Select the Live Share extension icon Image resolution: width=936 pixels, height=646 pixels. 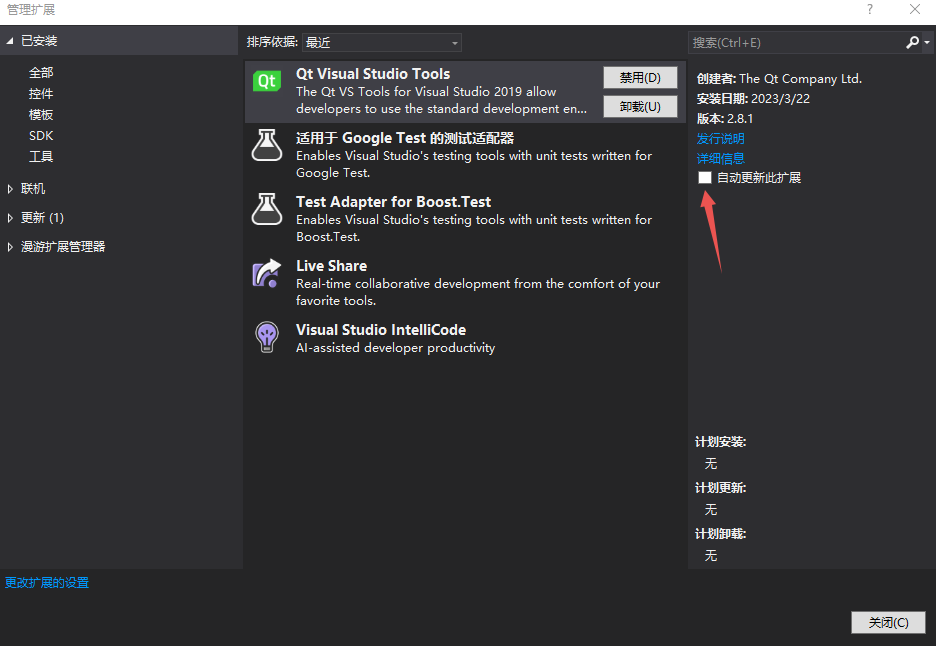(x=266, y=272)
